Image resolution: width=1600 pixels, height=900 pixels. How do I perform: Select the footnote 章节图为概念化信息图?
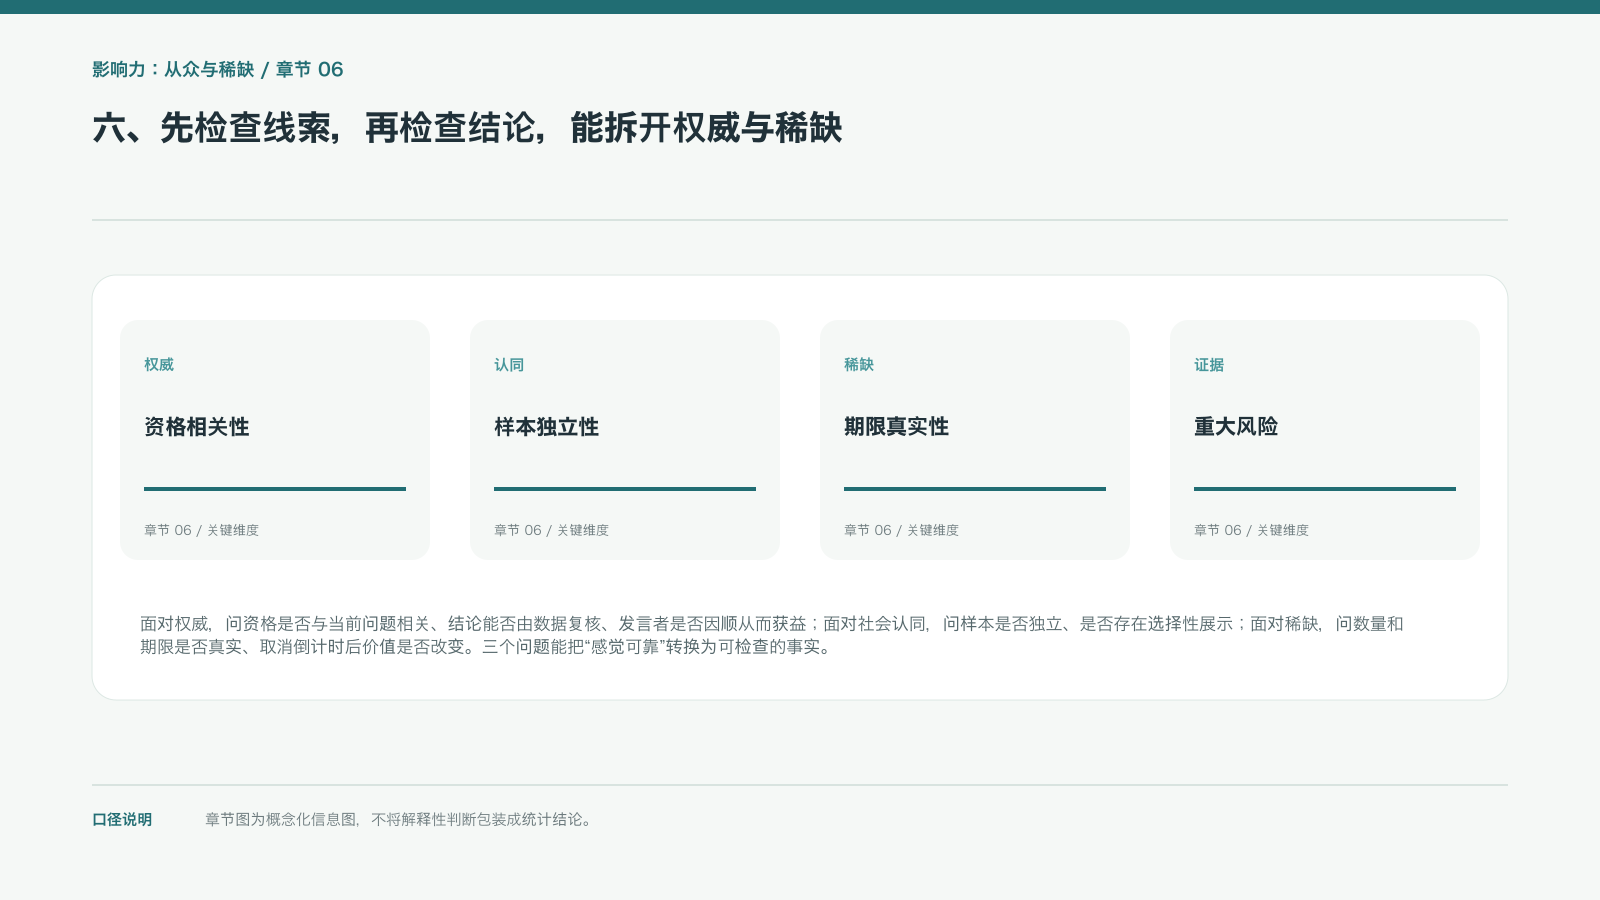(x=400, y=820)
